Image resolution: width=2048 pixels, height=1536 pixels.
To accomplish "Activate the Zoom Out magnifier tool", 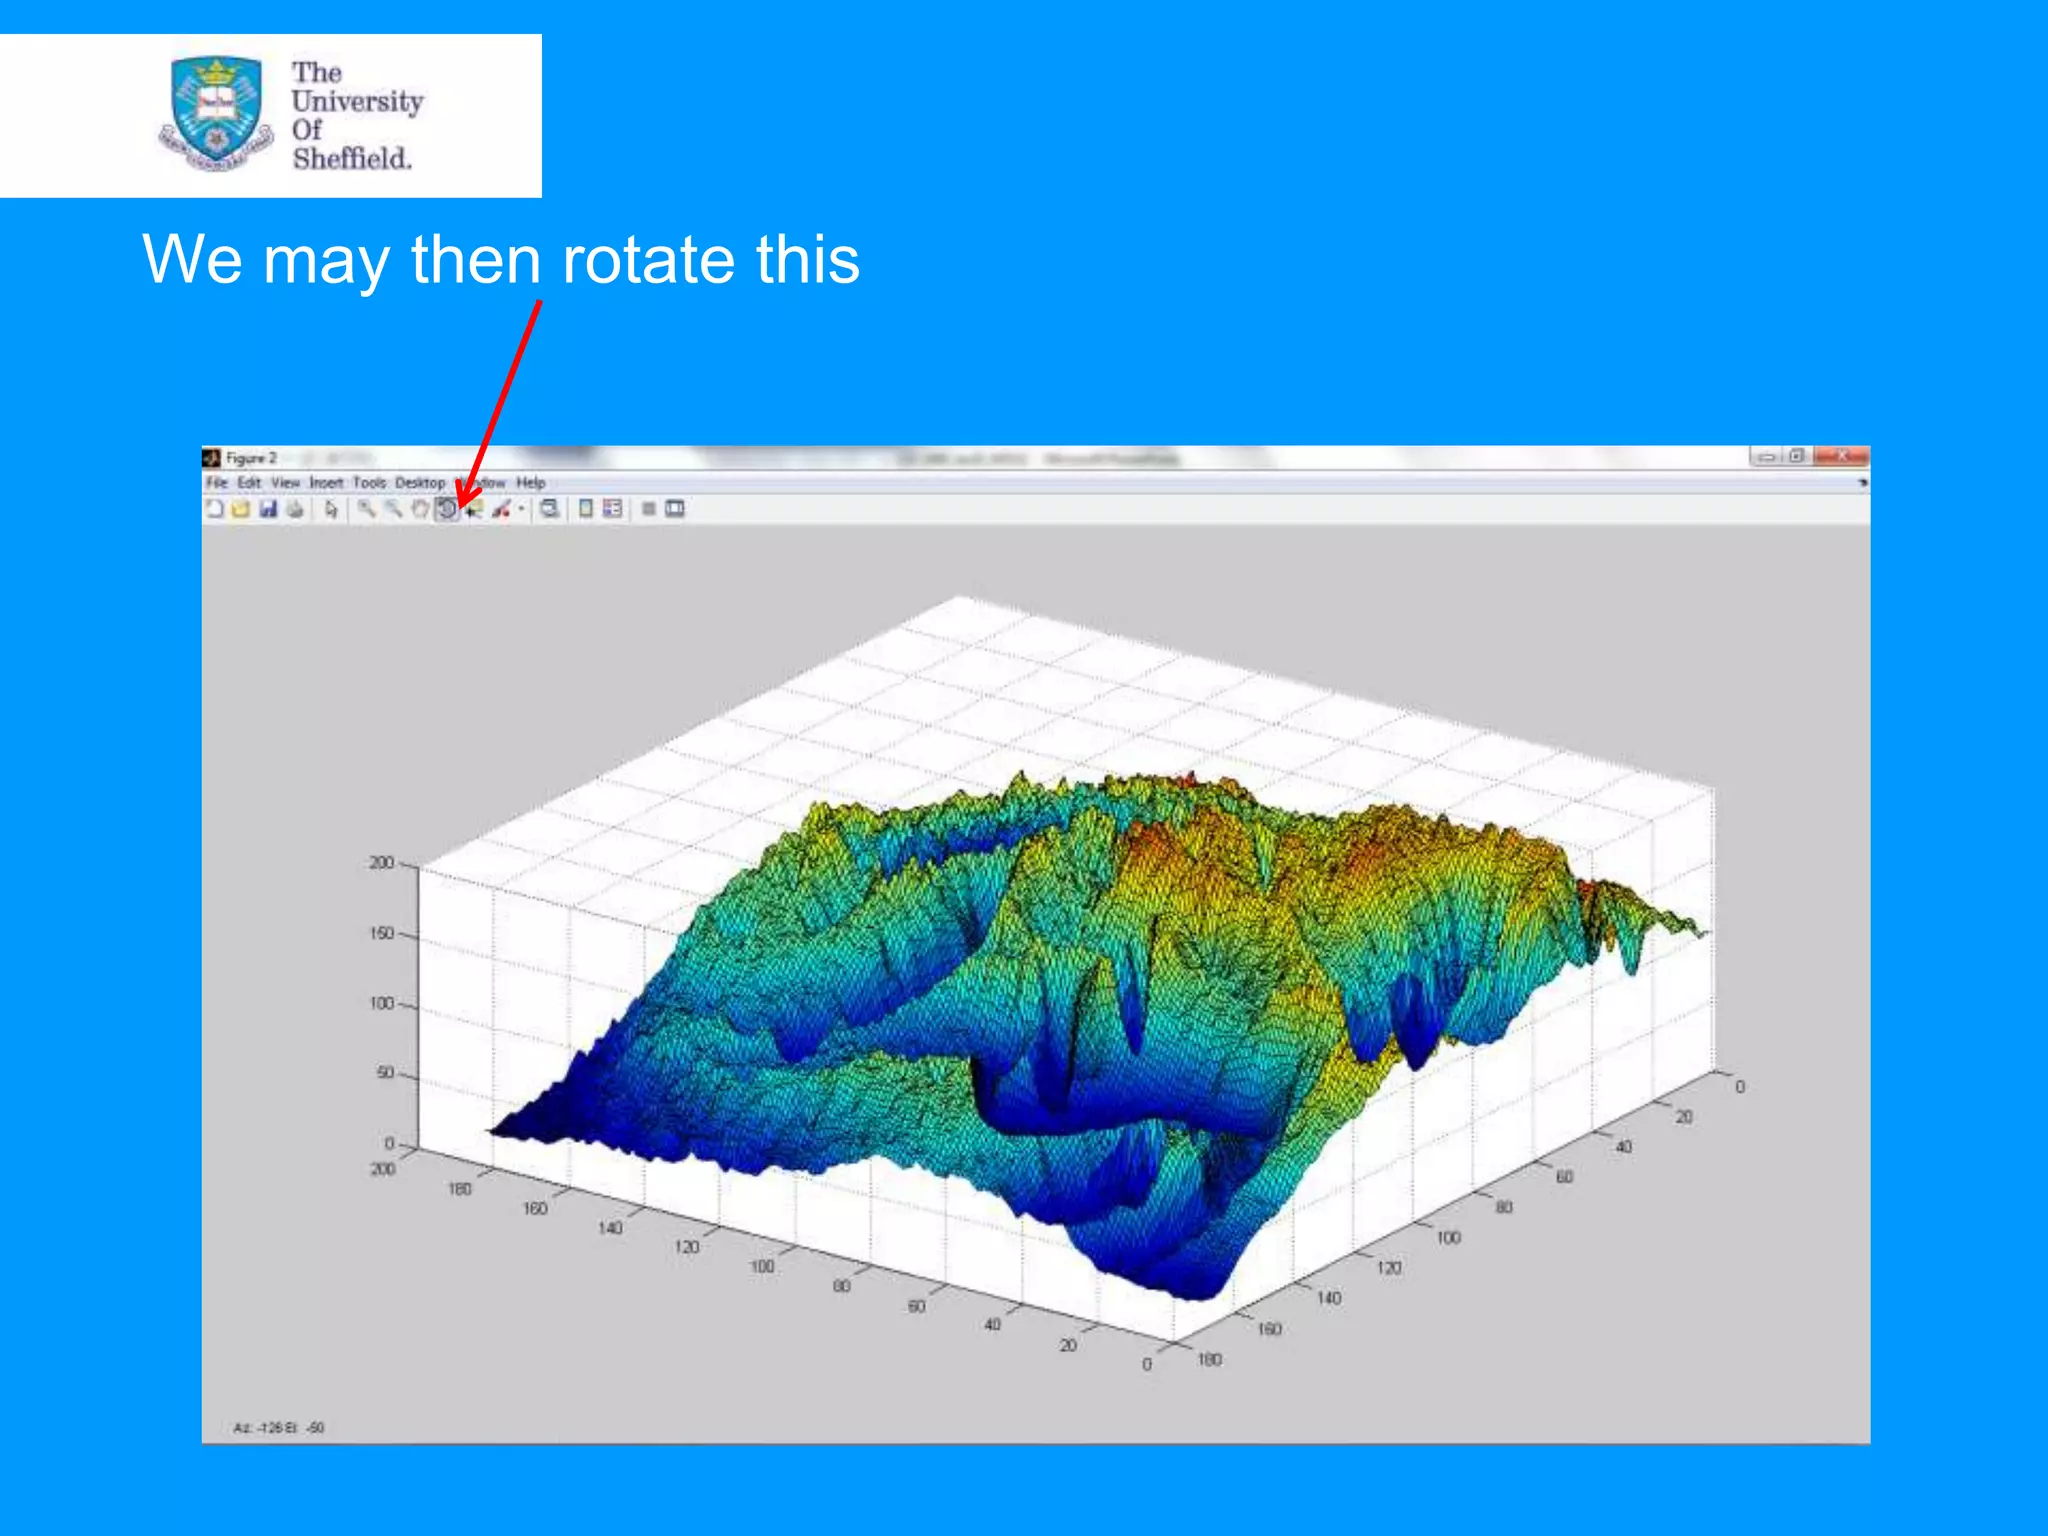I will pos(394,509).
